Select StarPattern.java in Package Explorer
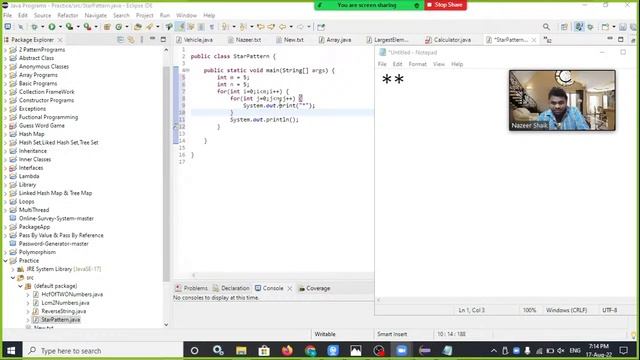This screenshot has width=640, height=360. [60, 320]
